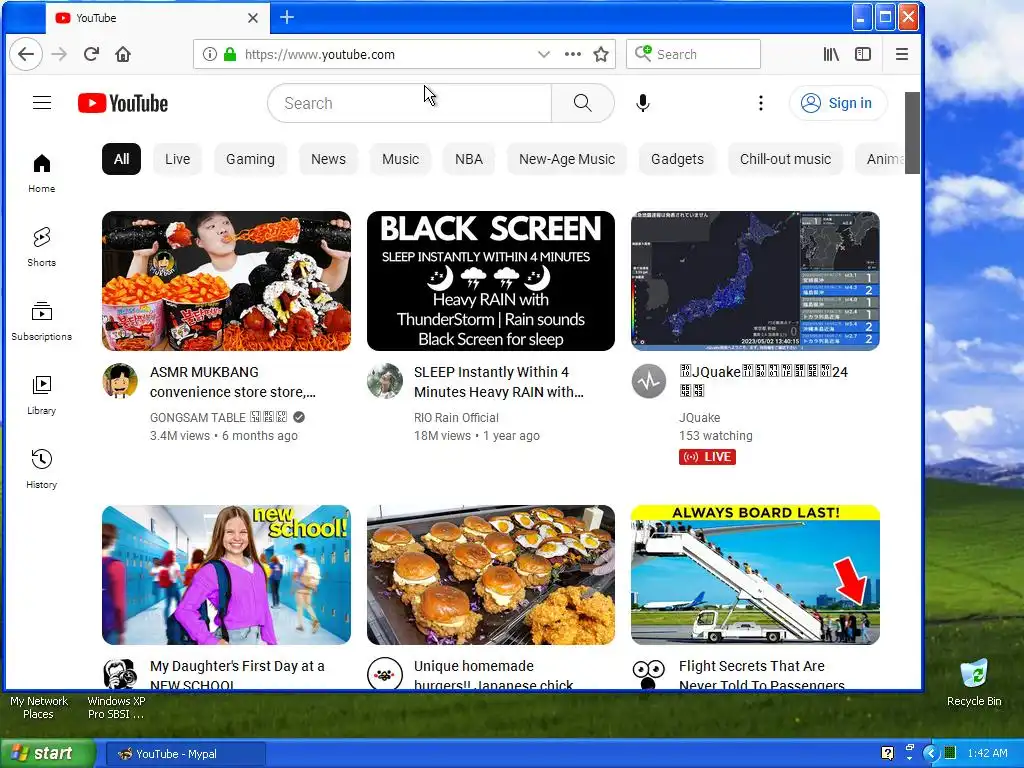Viewport: 1024px width, 768px height.
Task: Open History in the sidebar
Action: coord(42,469)
